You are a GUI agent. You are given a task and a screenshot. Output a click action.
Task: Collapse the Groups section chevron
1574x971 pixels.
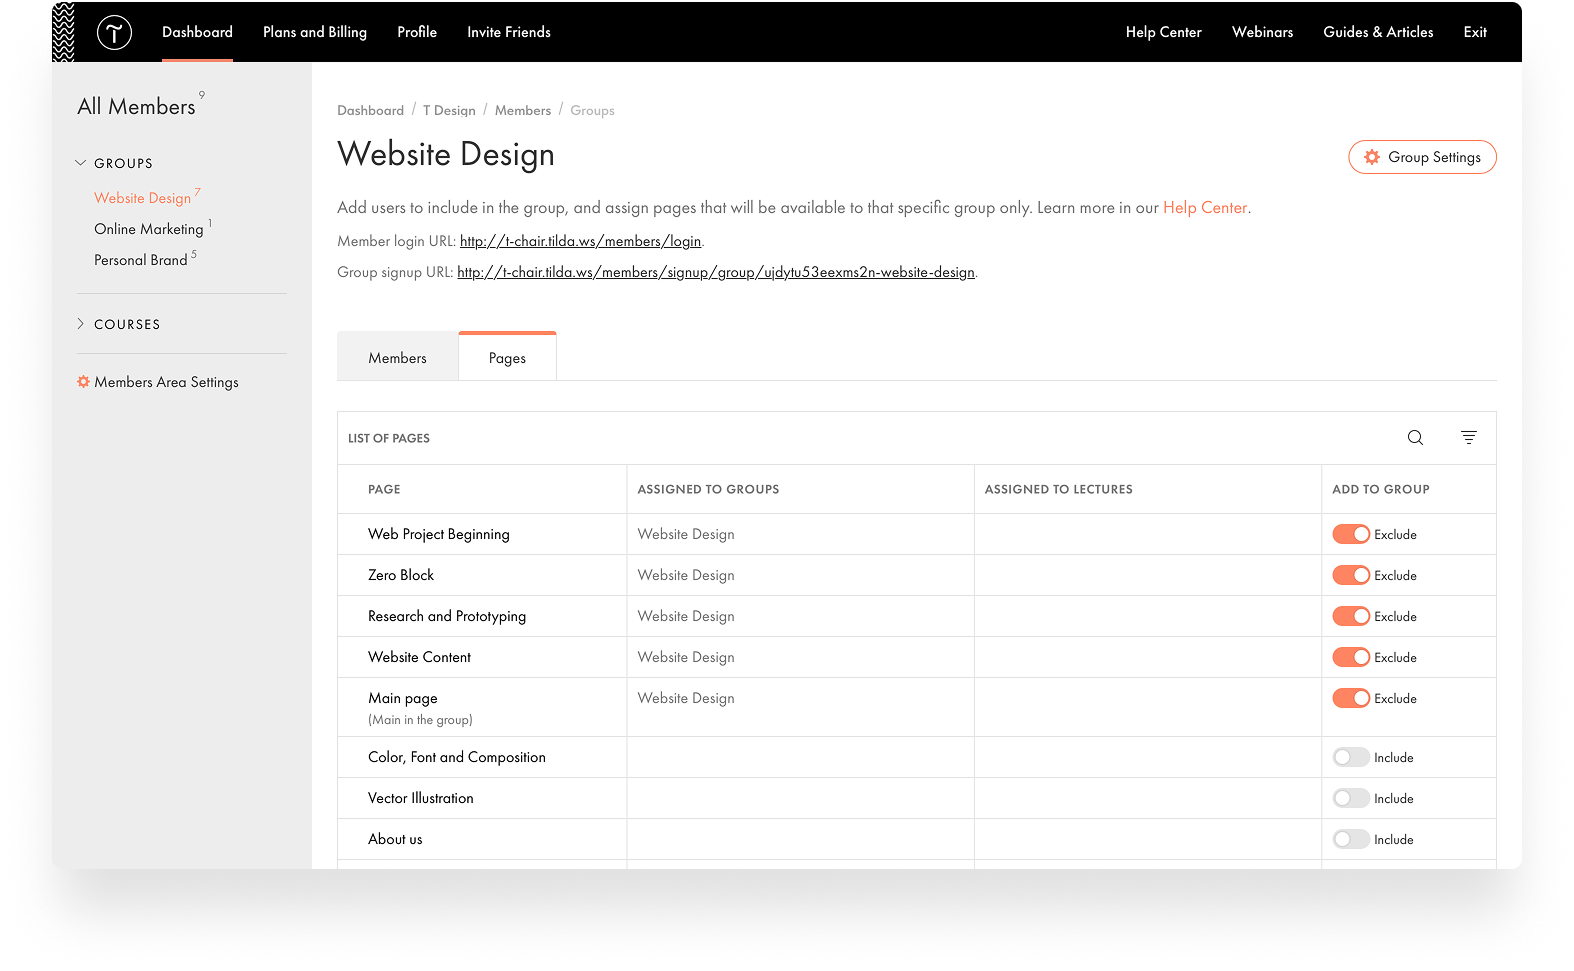coord(81,163)
